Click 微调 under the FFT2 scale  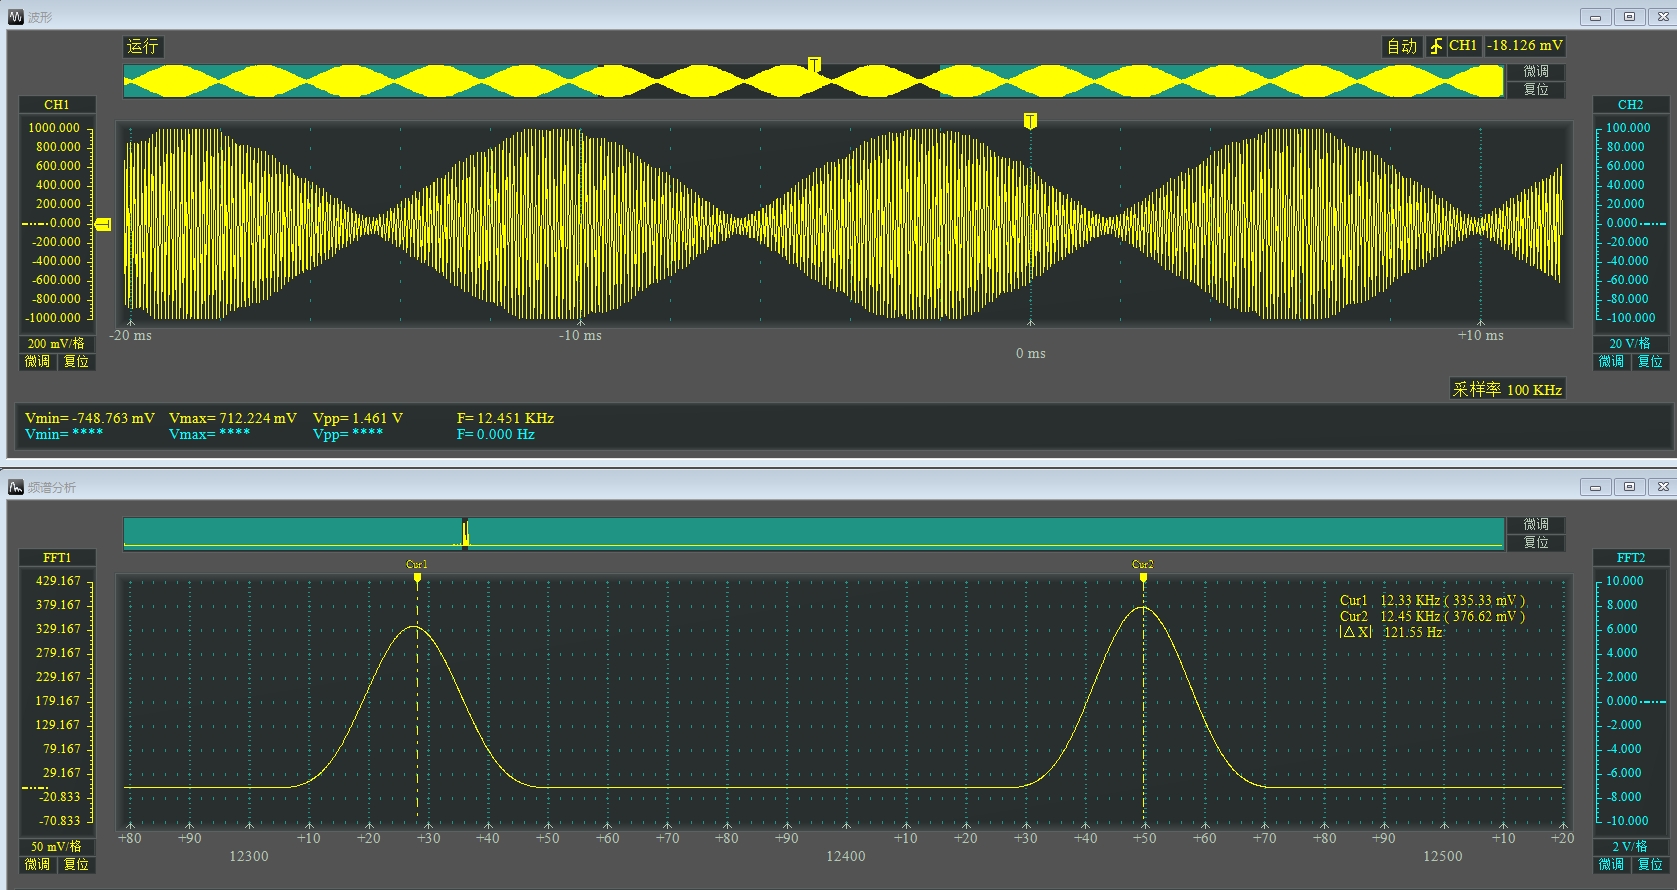coord(1611,864)
